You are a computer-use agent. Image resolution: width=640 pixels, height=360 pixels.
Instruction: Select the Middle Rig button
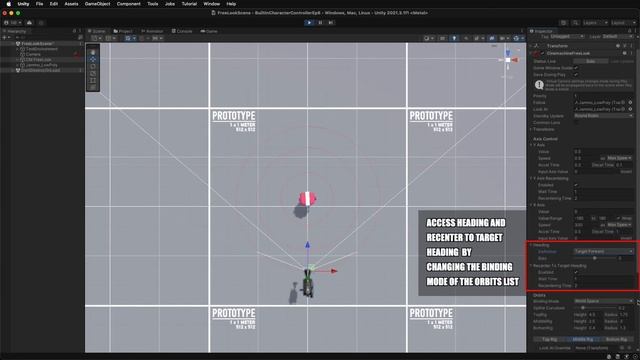click(583, 339)
